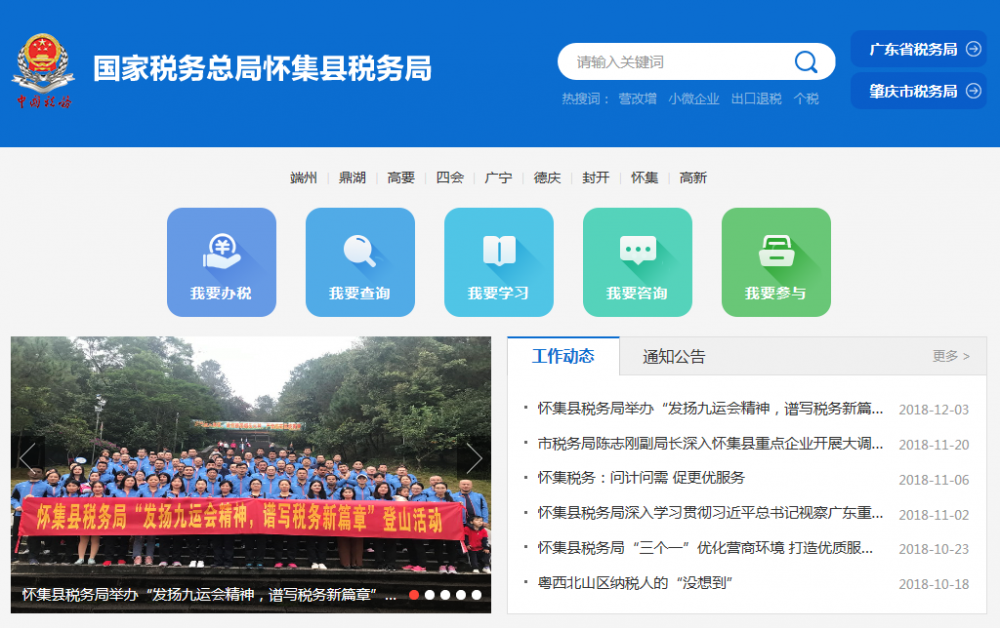
Task: Select the 我要办税 tax service icon
Action: pyautogui.click(x=221, y=260)
